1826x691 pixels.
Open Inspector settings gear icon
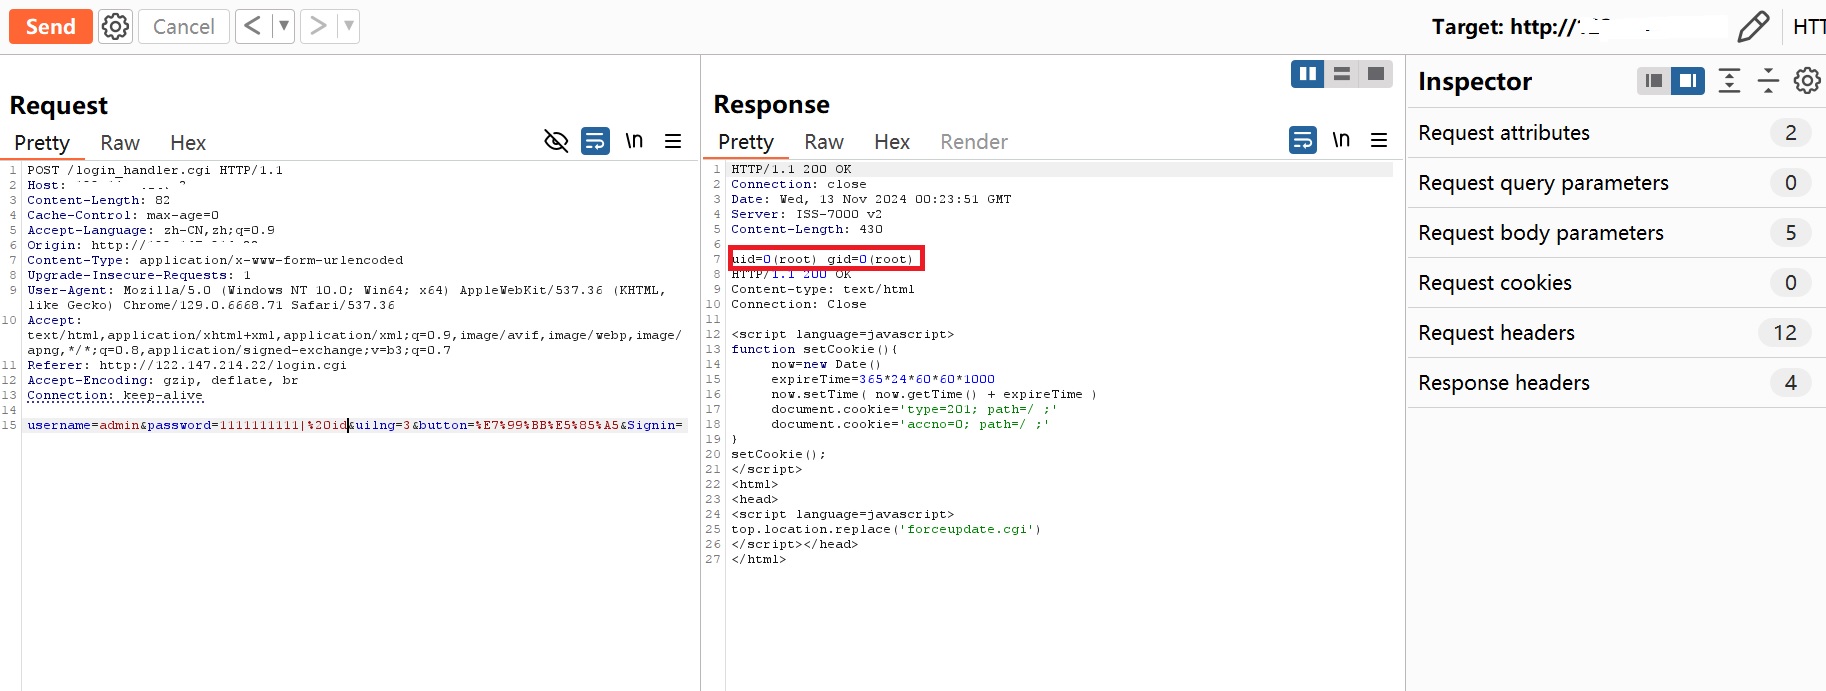coord(1806,81)
